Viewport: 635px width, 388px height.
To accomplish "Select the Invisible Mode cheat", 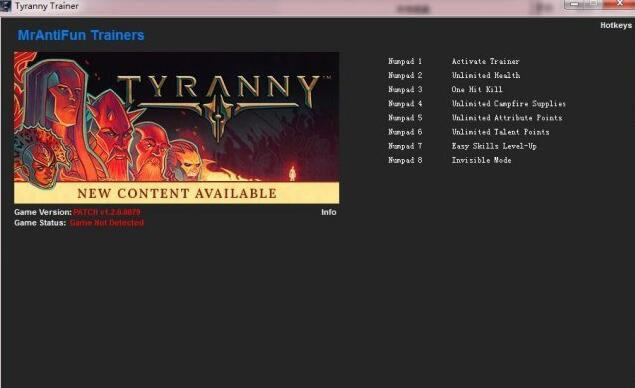I will 482,160.
